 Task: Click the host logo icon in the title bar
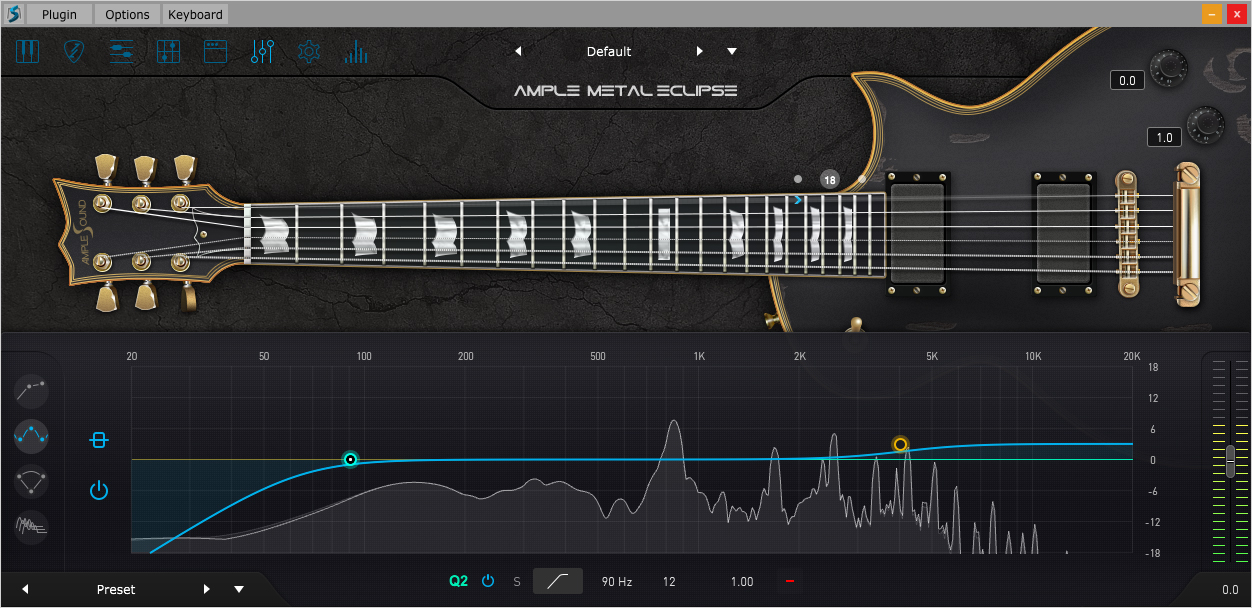click(x=14, y=14)
